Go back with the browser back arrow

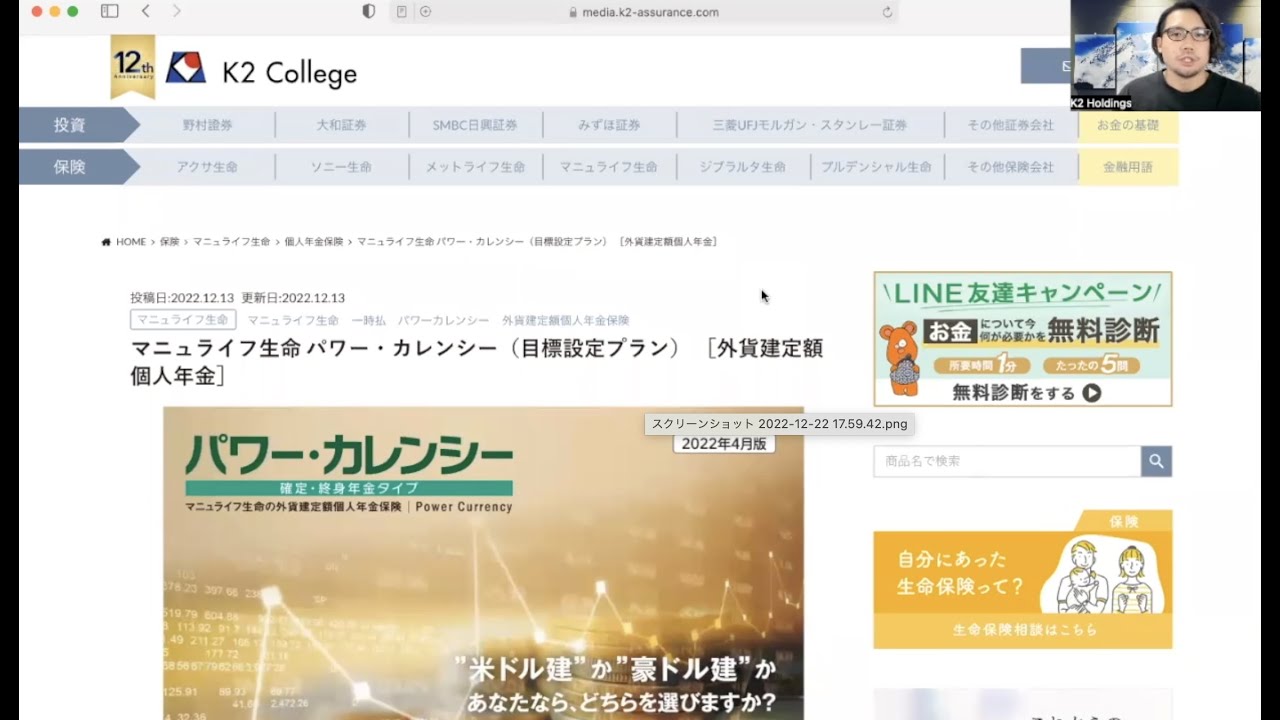(x=145, y=11)
